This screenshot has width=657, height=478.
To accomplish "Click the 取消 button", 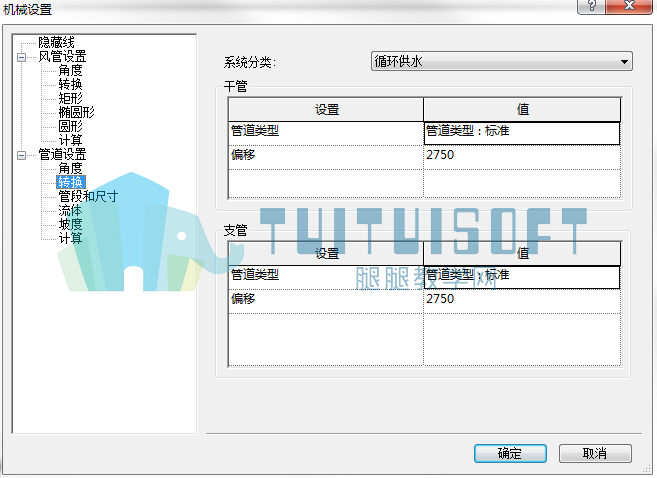I will 595,453.
